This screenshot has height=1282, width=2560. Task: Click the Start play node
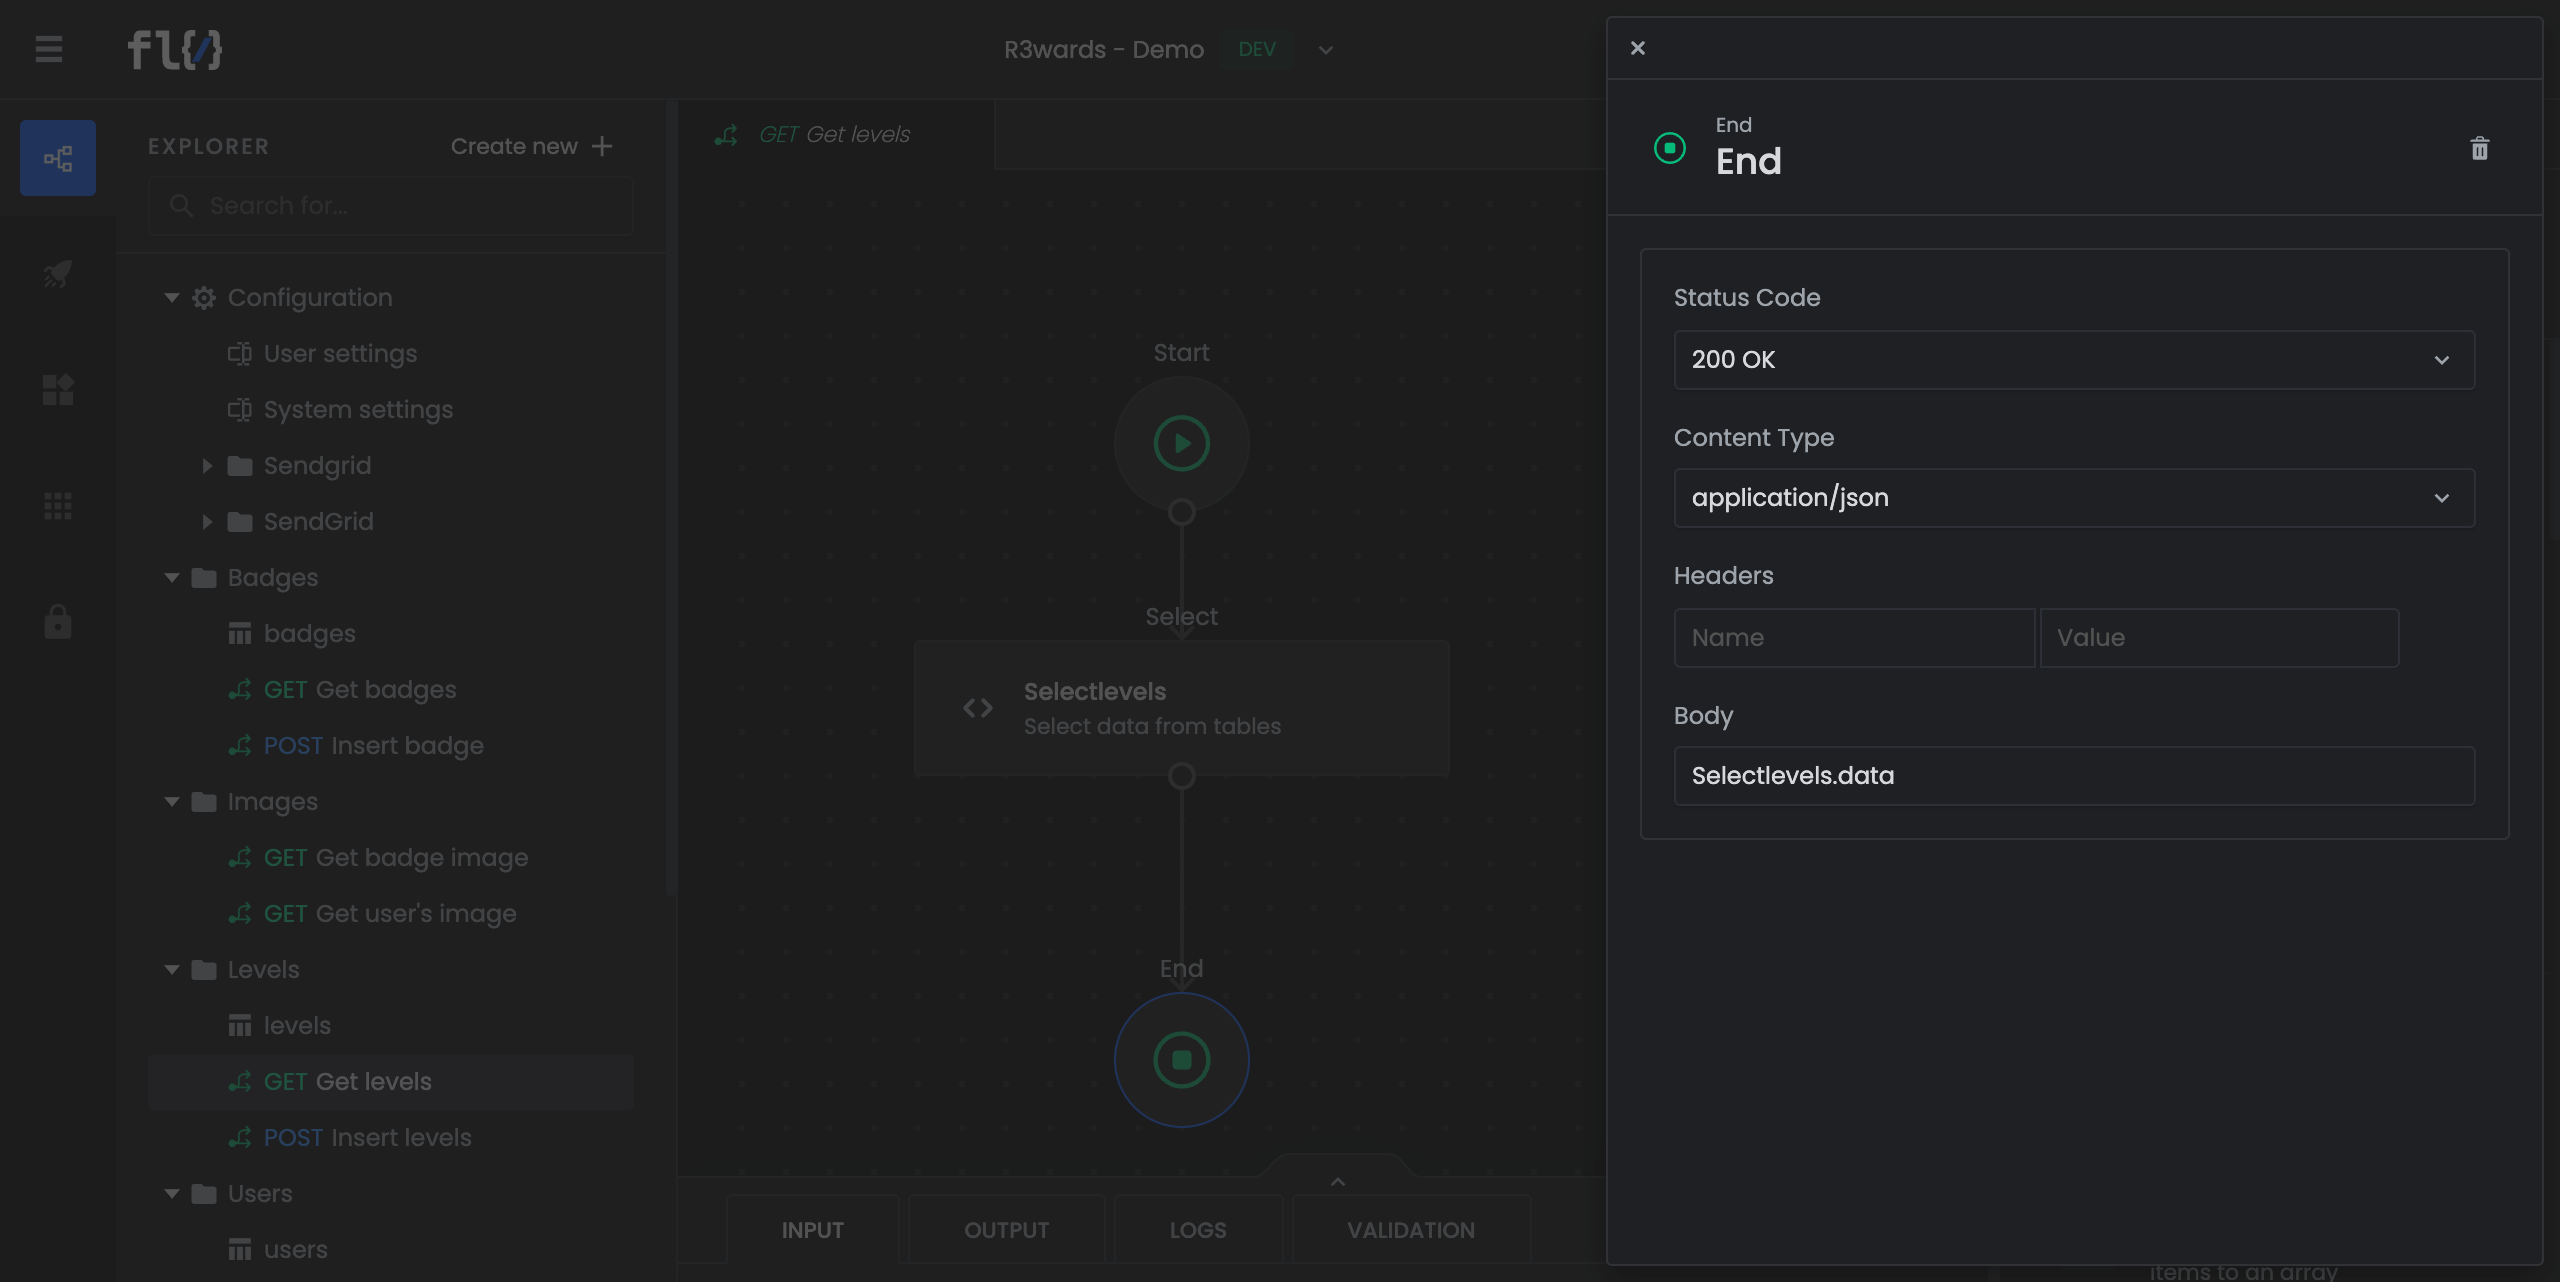tap(1181, 443)
